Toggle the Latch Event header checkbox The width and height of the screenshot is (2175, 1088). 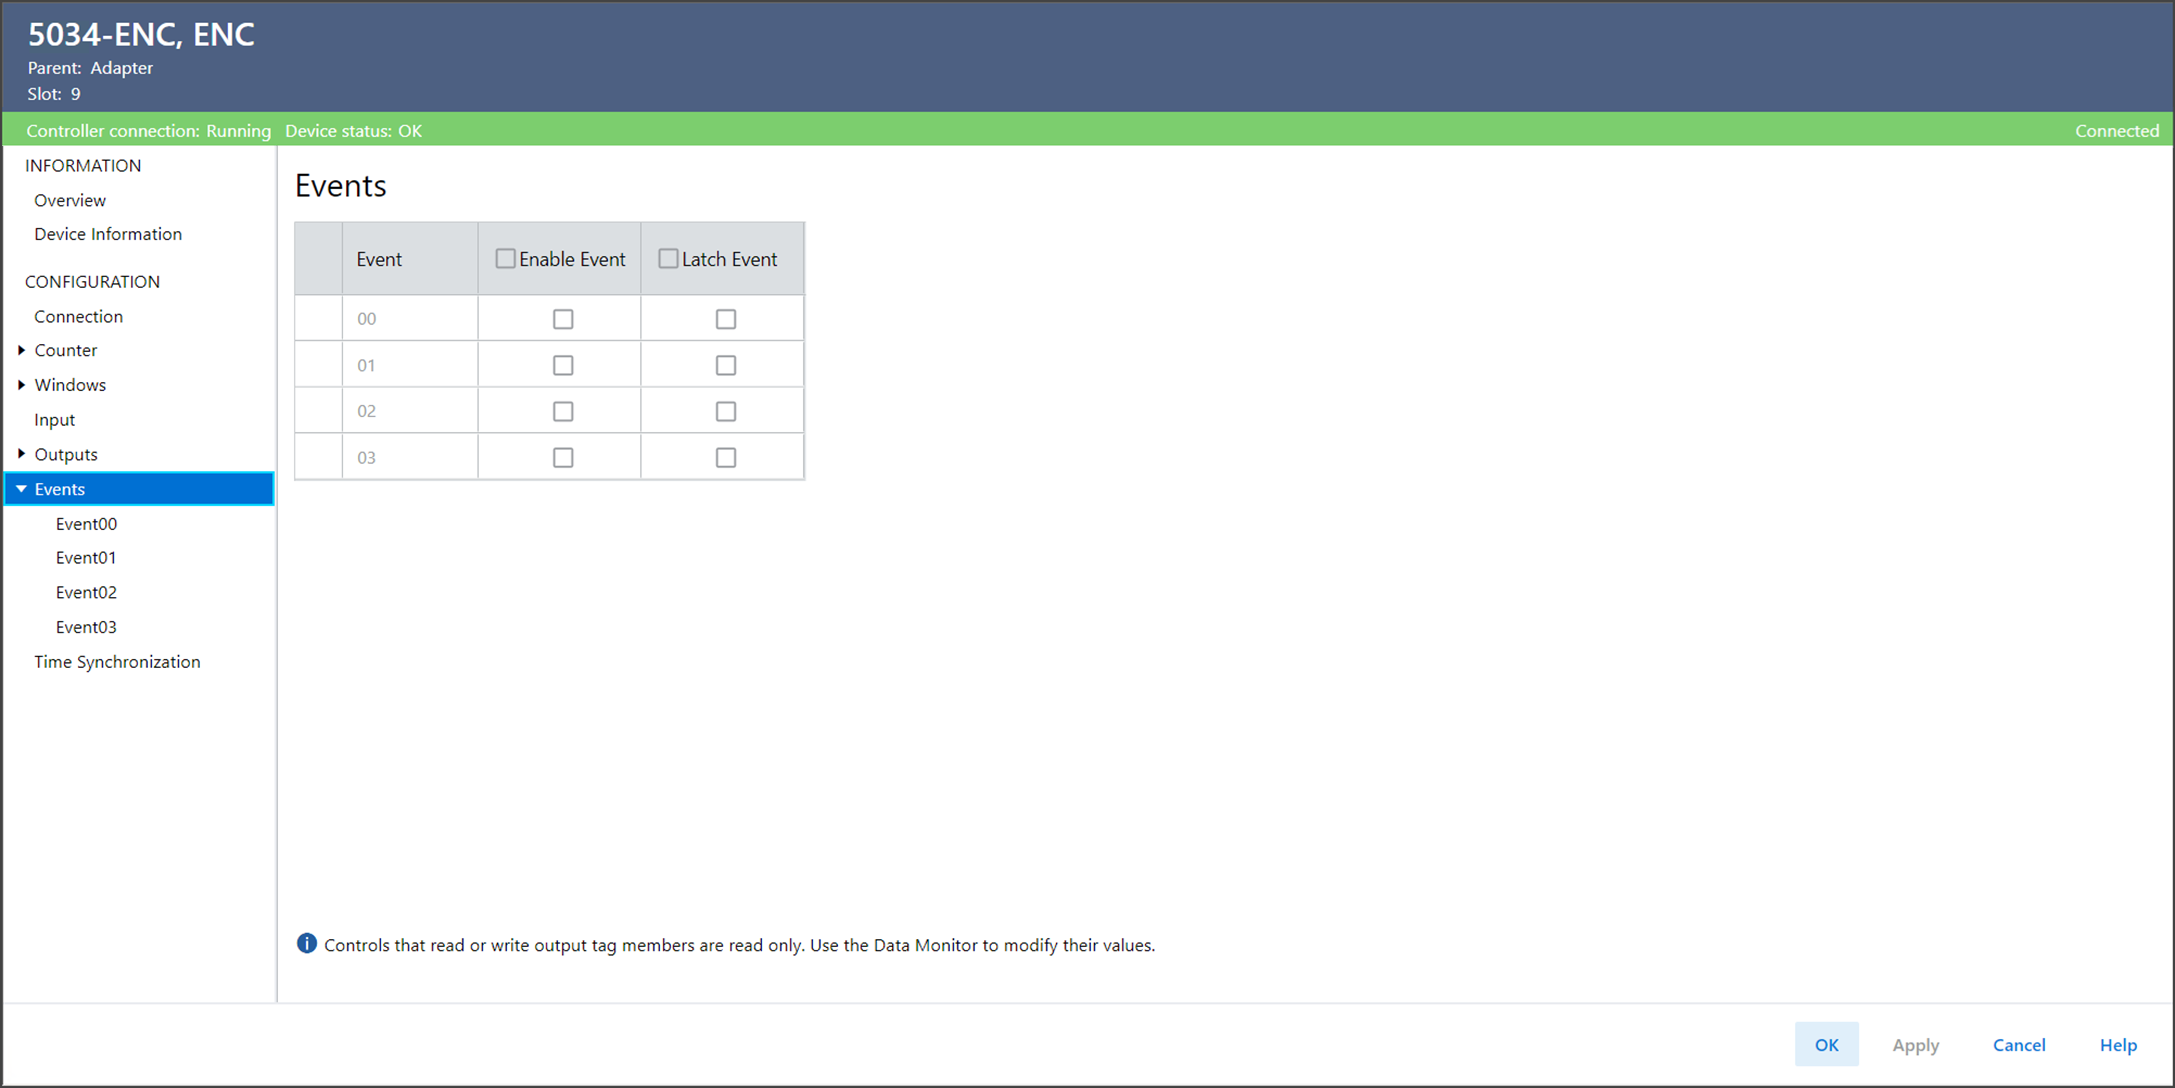[668, 259]
